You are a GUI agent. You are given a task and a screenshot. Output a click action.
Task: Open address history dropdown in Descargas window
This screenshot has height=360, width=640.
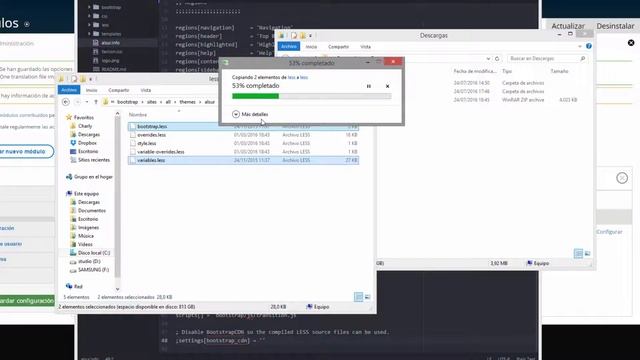point(488,59)
